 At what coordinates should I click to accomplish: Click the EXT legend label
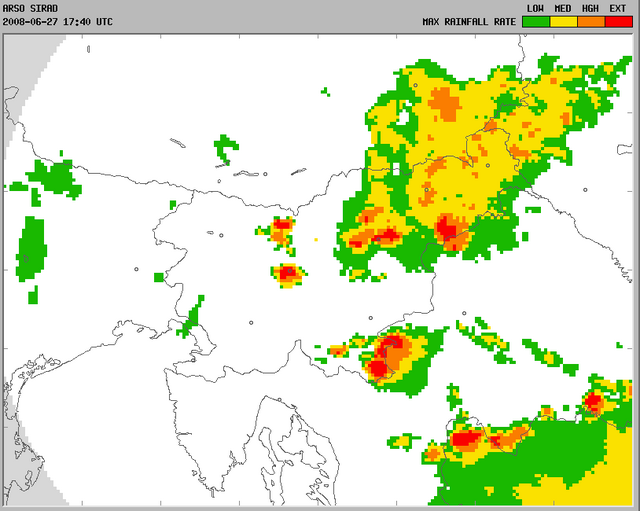pos(618,8)
